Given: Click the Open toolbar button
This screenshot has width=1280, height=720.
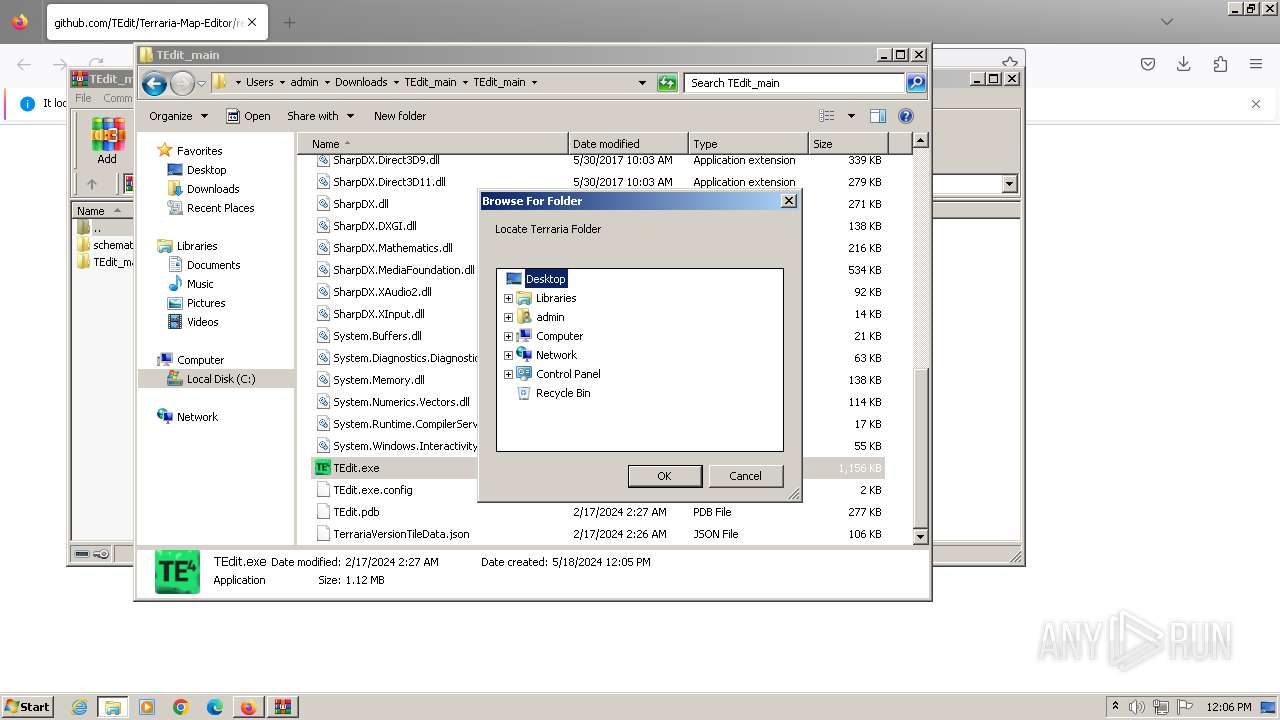Looking at the screenshot, I should click(x=248, y=116).
